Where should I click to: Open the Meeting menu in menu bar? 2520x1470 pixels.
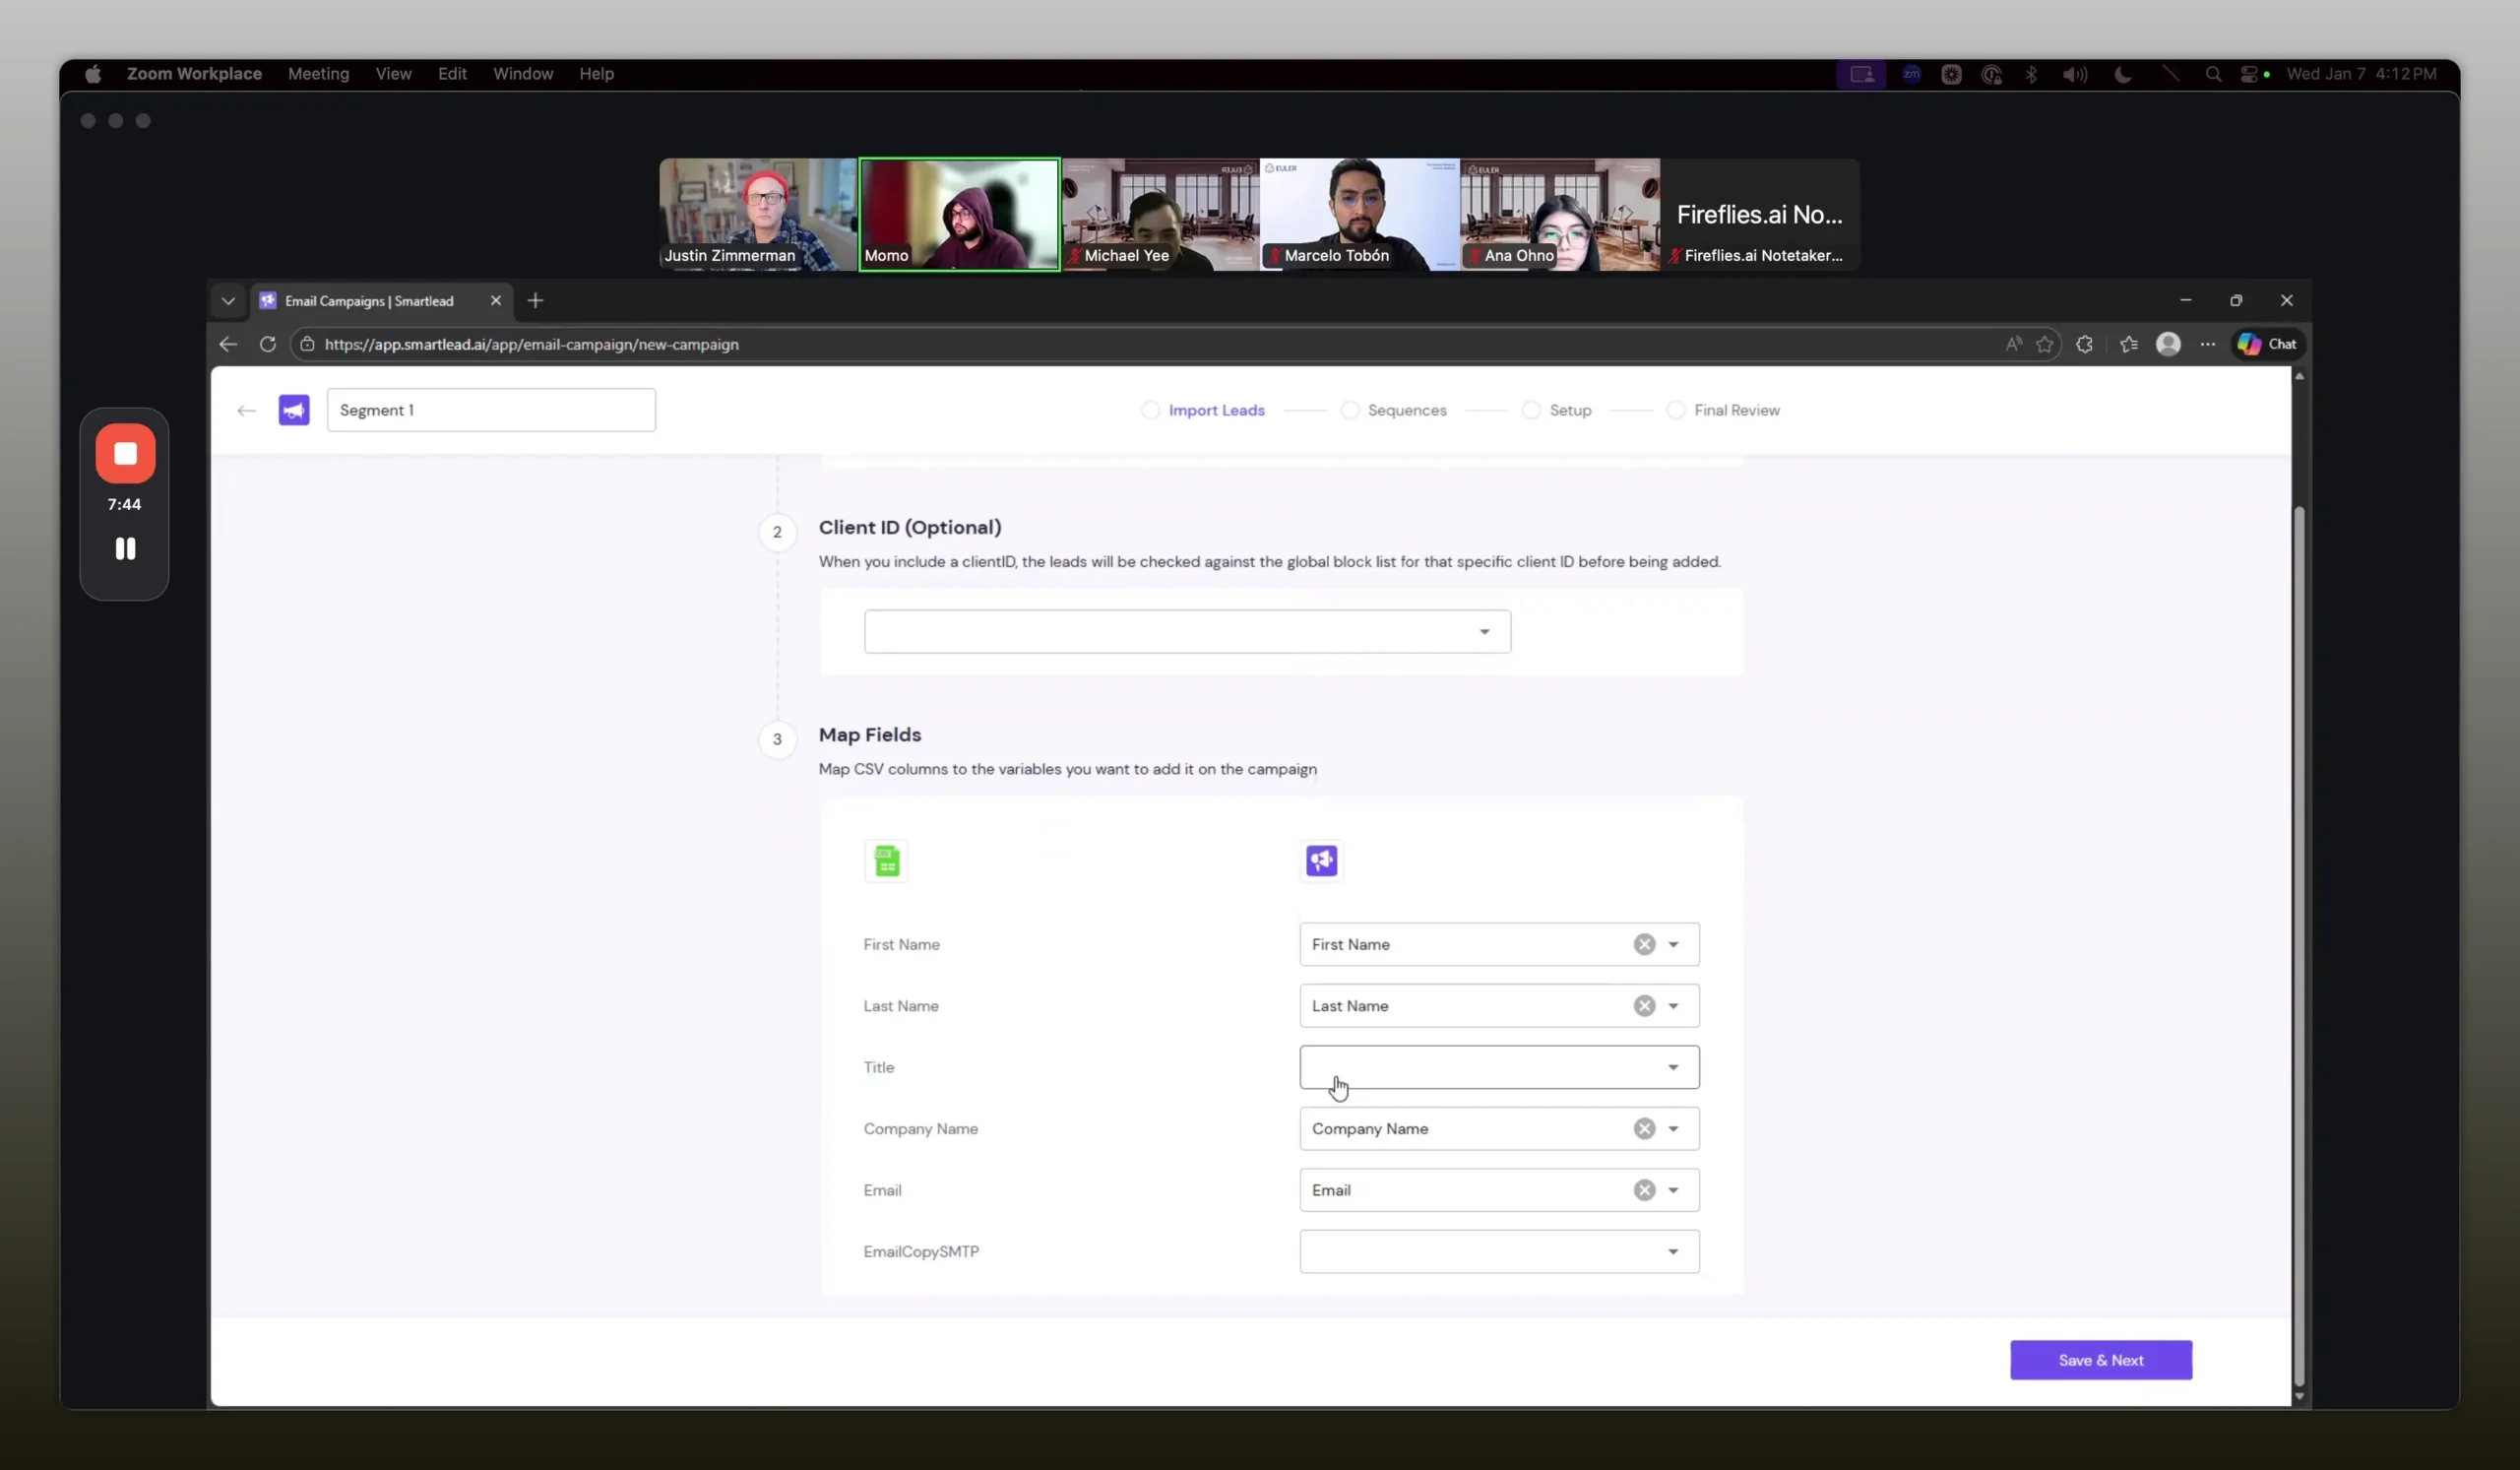point(318,74)
